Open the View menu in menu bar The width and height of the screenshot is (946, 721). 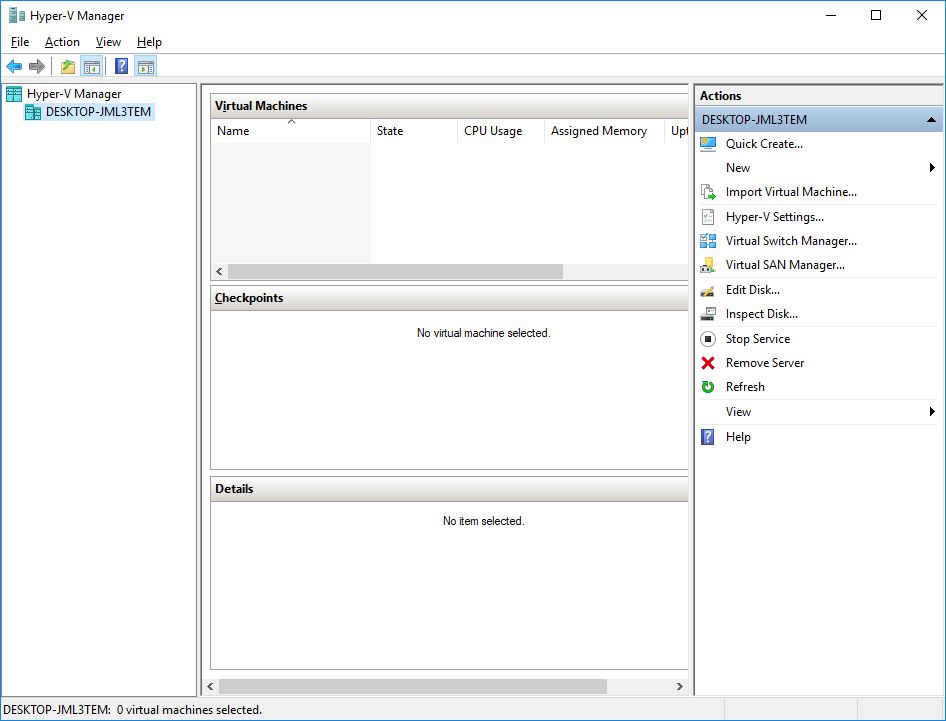pos(108,42)
